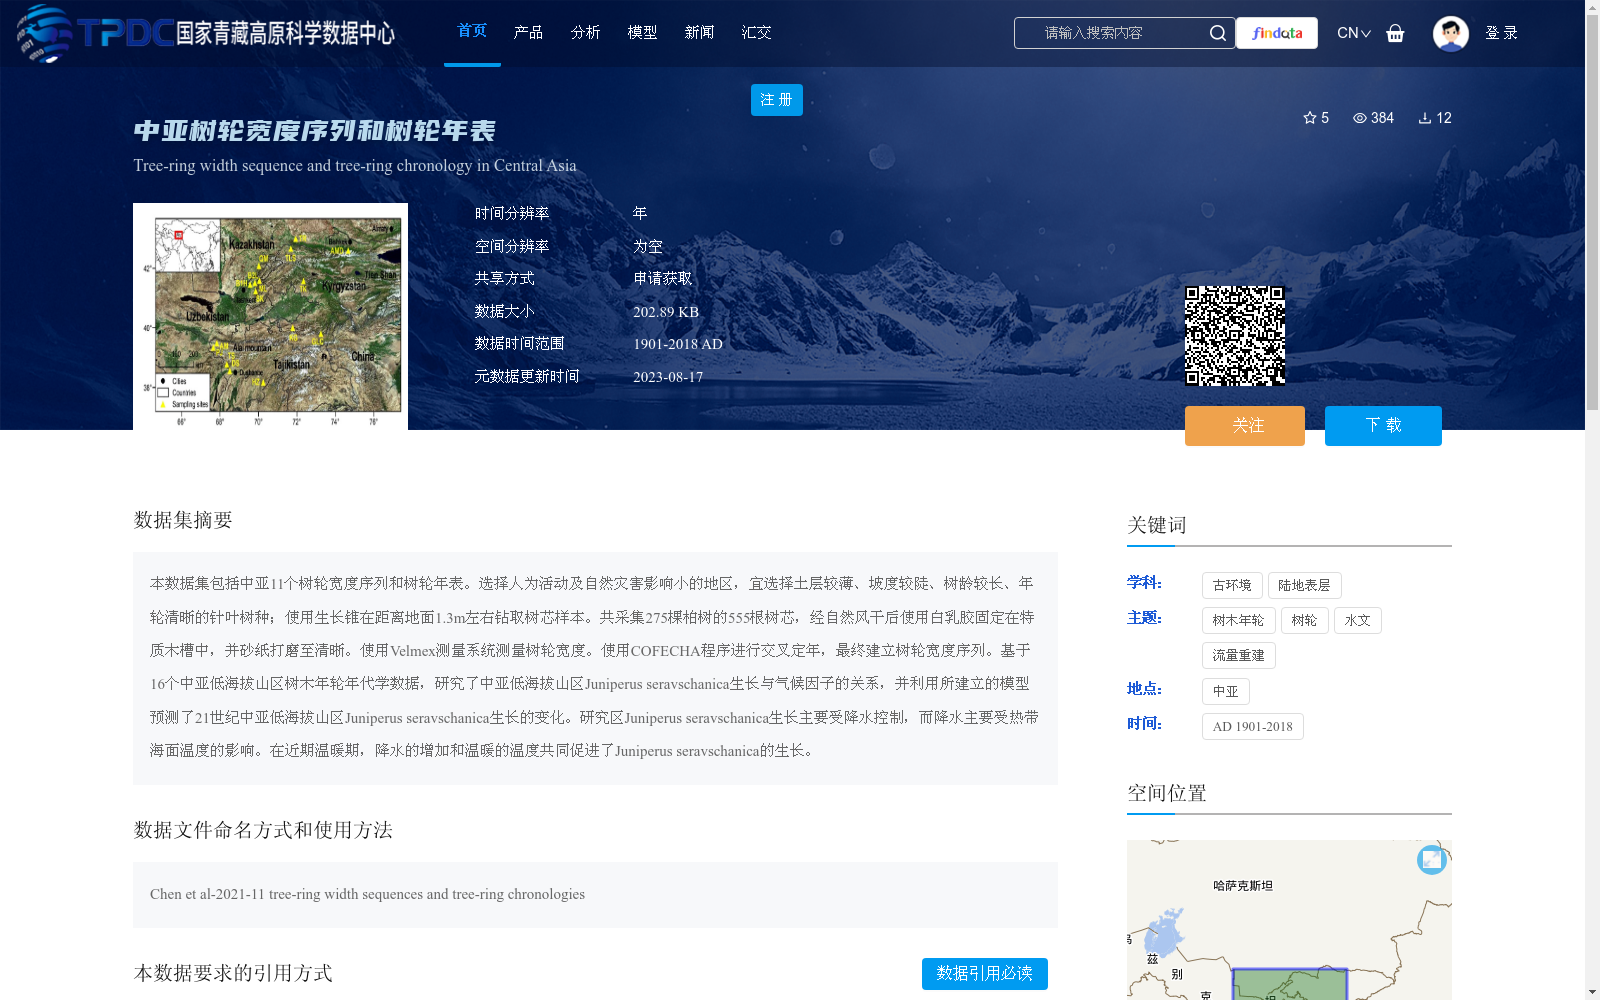The image size is (1600, 1000).
Task: Click the orange 关注 follow button
Action: click(x=1245, y=426)
